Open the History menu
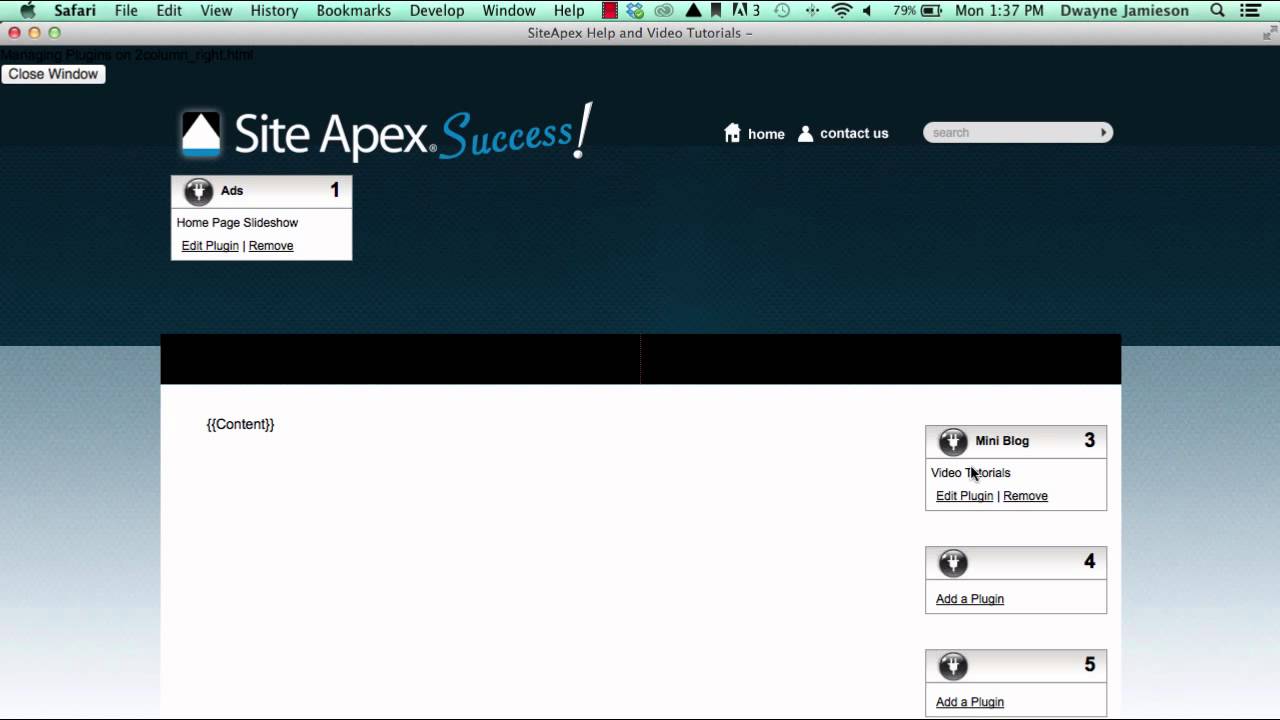The image size is (1280, 720). [274, 11]
